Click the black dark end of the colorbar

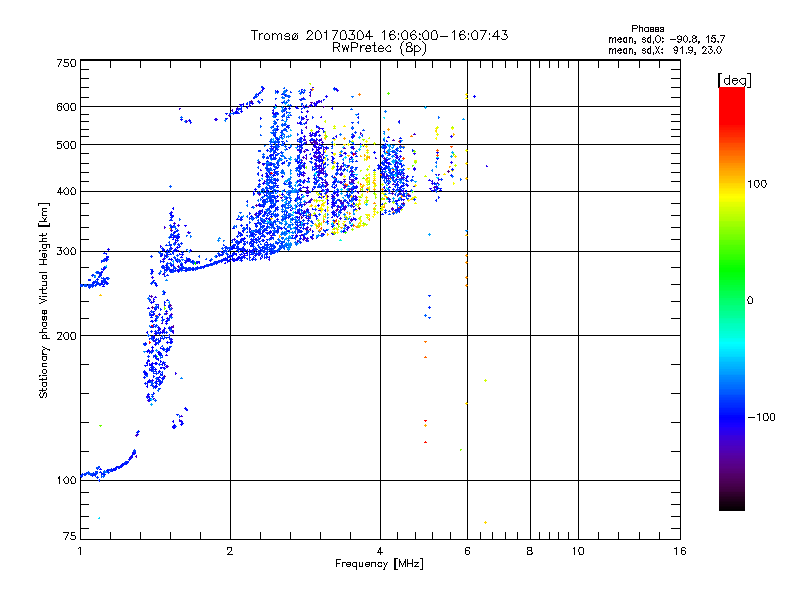point(732,500)
